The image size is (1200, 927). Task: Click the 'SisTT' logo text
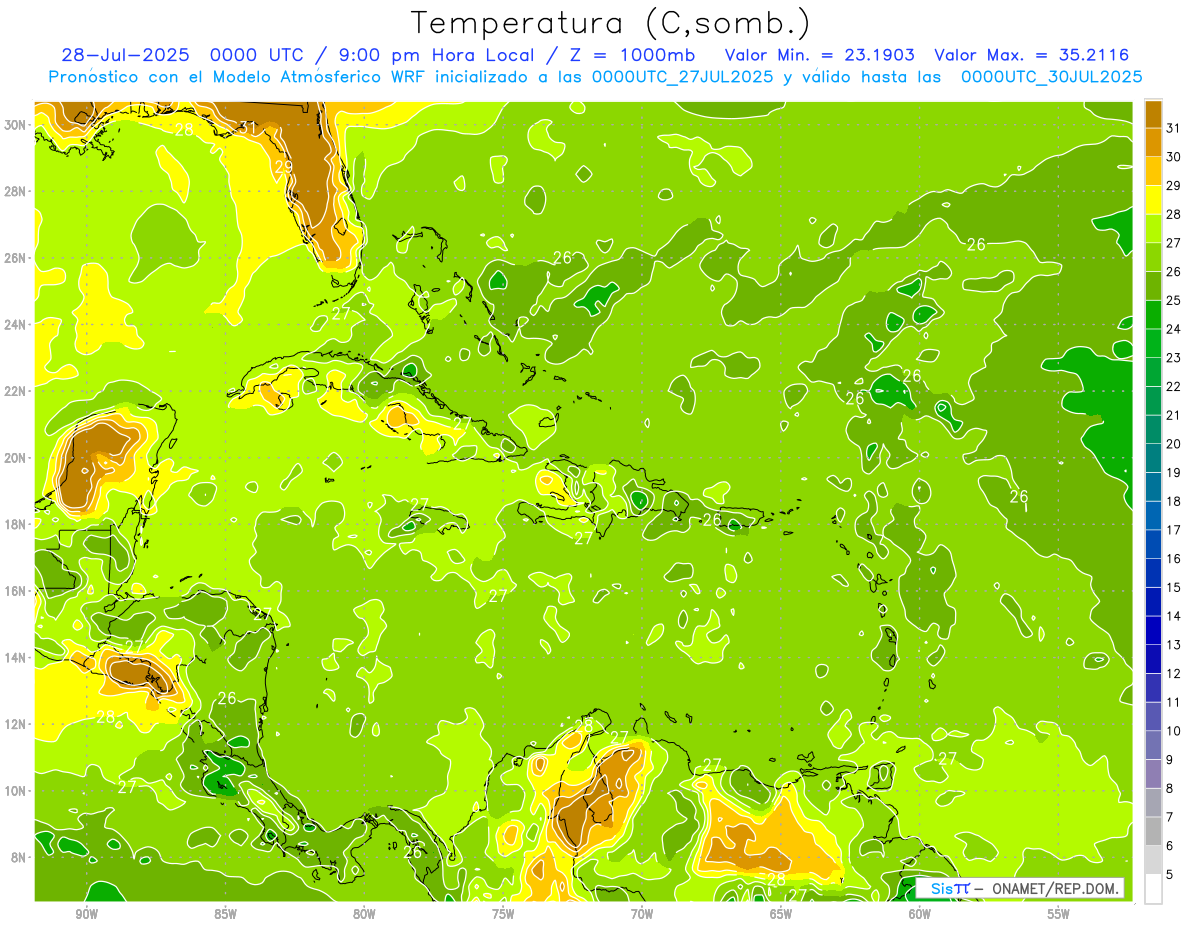(x=950, y=888)
